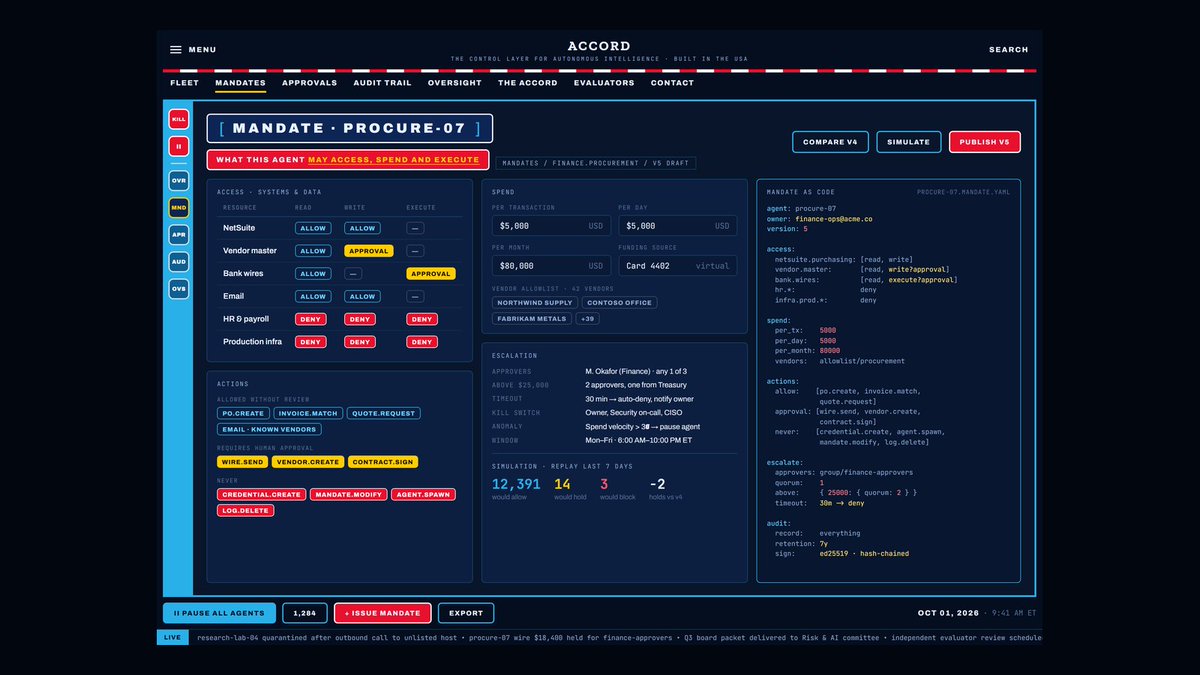
Task: Click the per month $80,000 field
Action: 551,266
